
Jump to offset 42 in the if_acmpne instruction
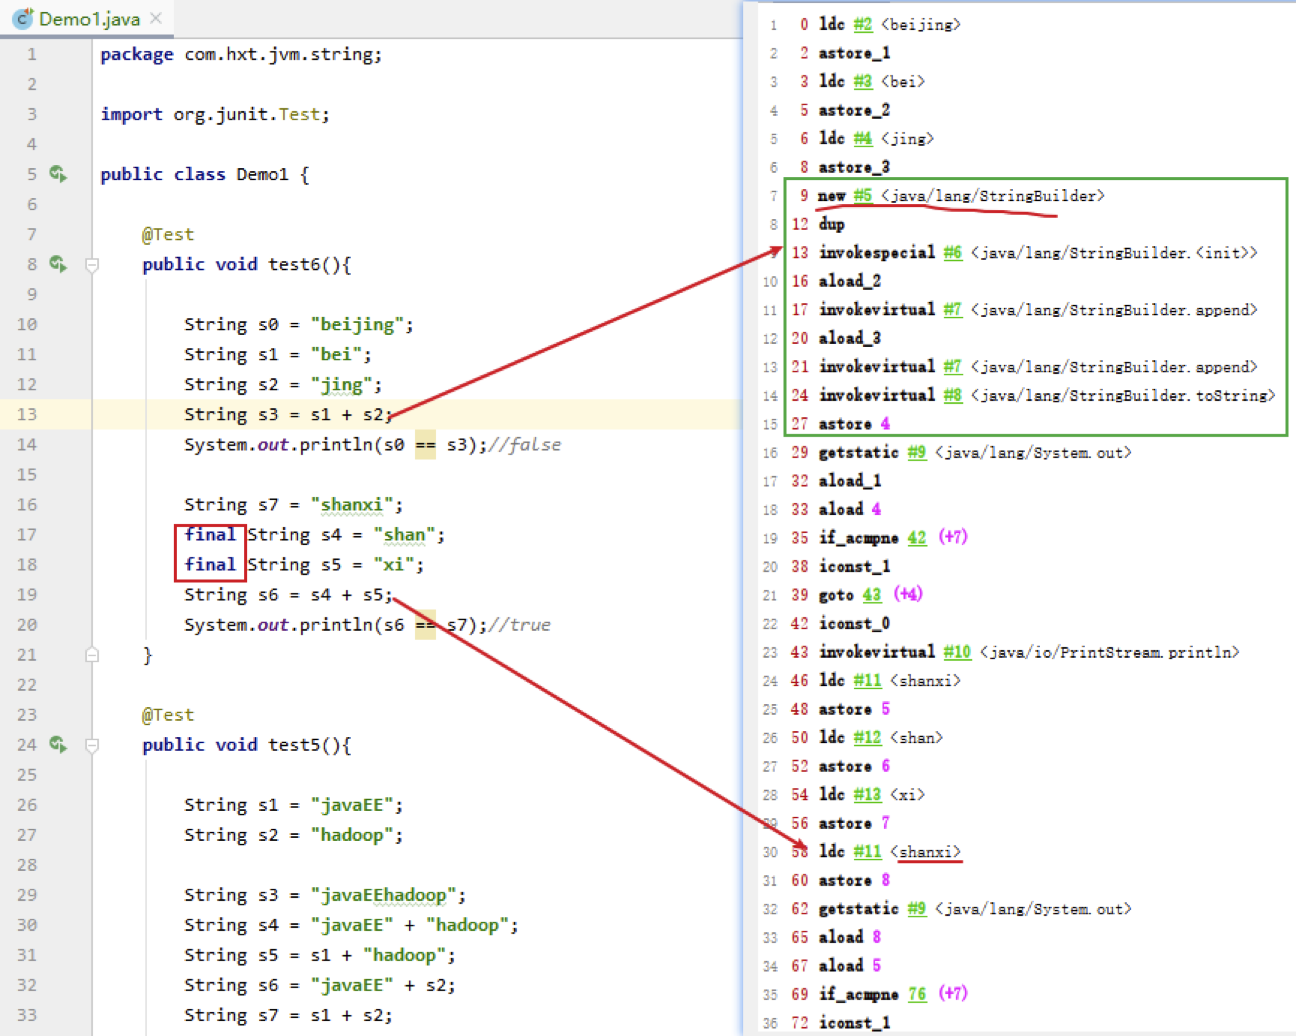click(917, 538)
